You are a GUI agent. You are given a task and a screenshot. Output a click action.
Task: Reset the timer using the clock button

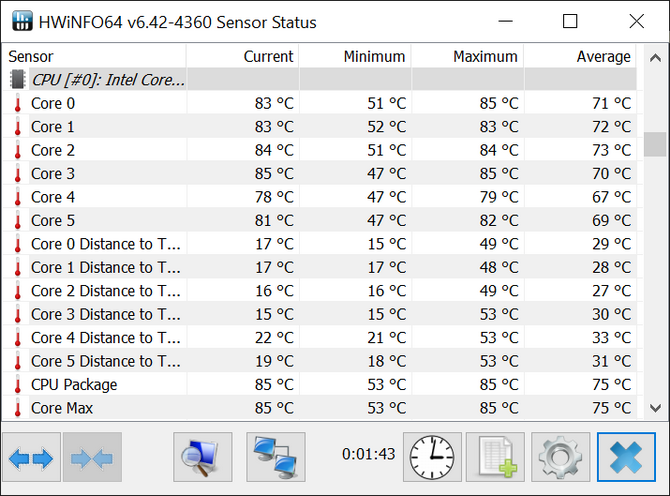pos(432,457)
